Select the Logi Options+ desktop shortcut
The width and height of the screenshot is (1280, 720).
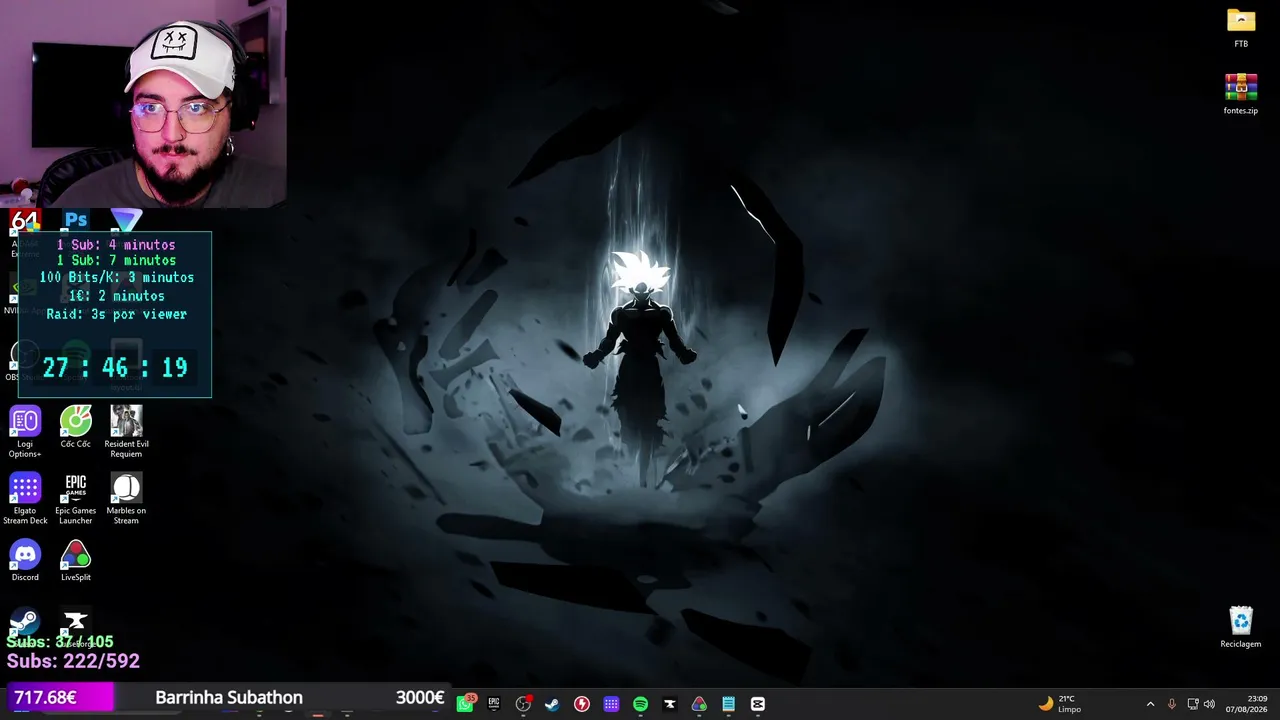point(25,431)
